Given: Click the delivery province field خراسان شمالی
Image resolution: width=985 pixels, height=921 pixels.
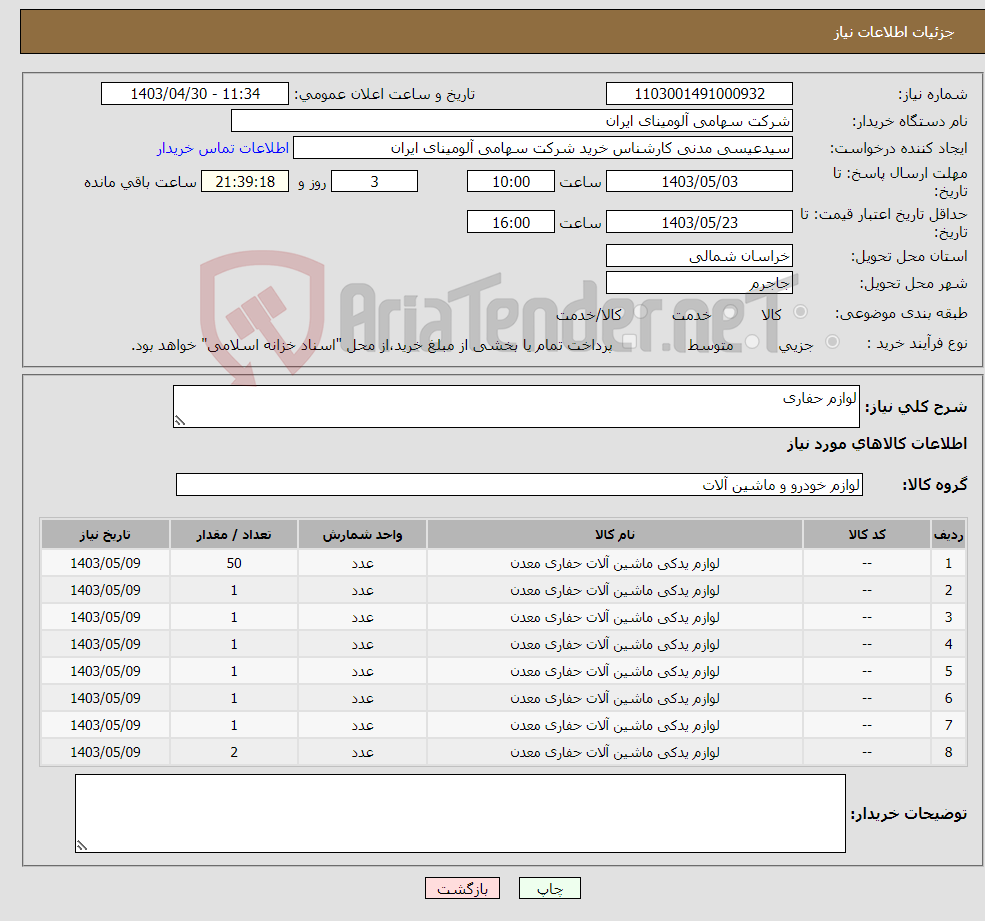Looking at the screenshot, I should pyautogui.click(x=699, y=256).
